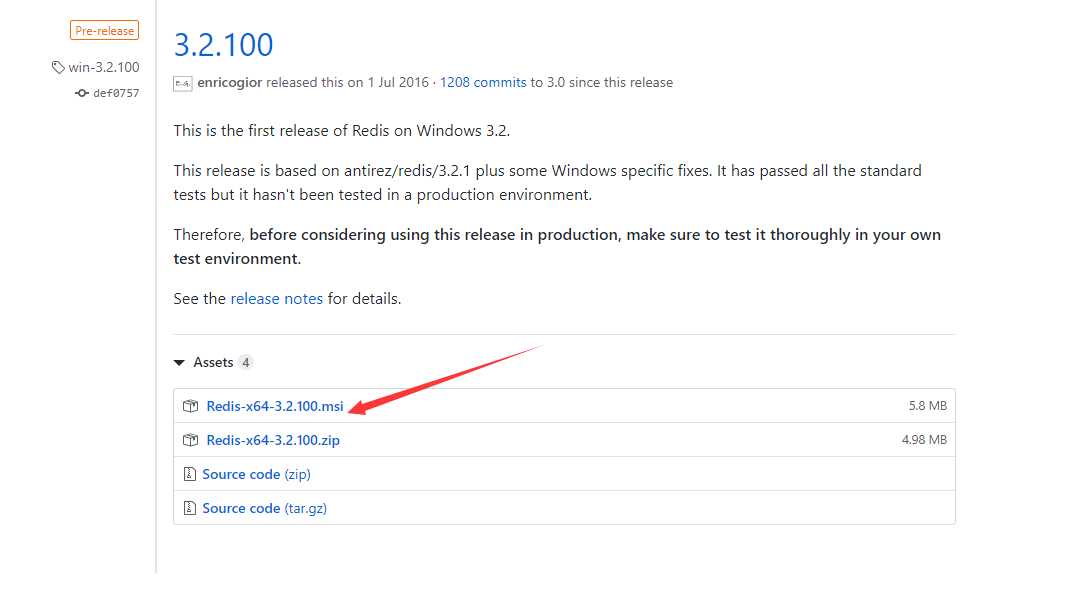
Task: Download Source code (tar.gz)
Action: (265, 509)
